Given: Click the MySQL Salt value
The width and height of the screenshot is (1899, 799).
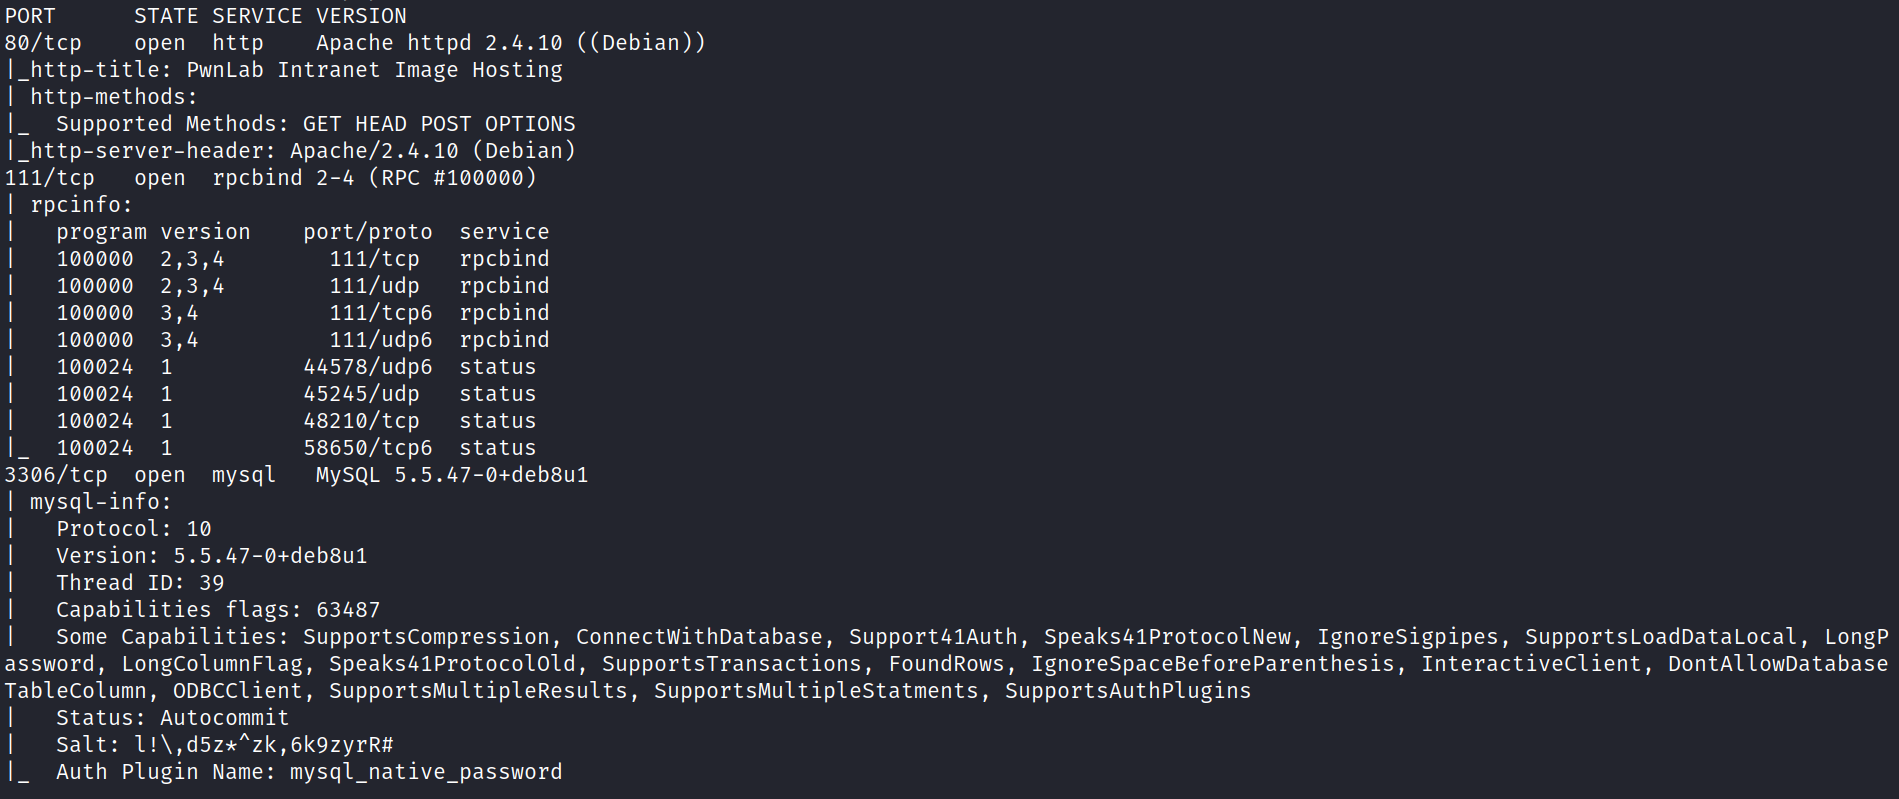Looking at the screenshot, I should pos(264,745).
